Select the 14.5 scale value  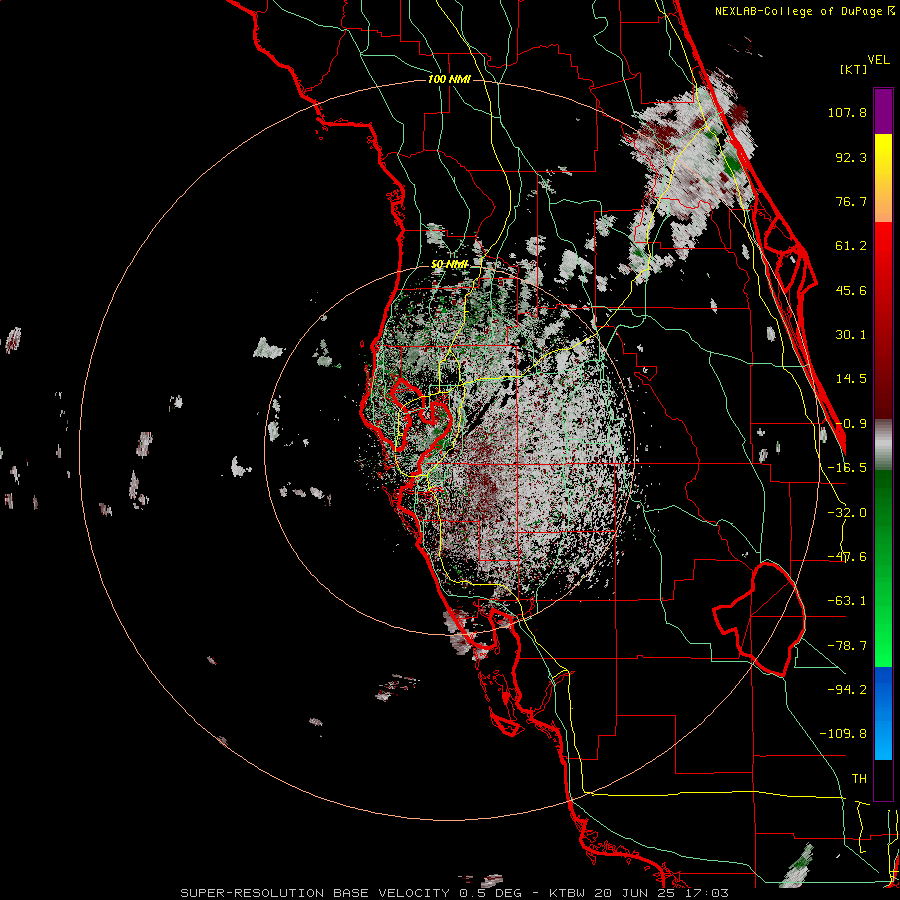pos(851,379)
